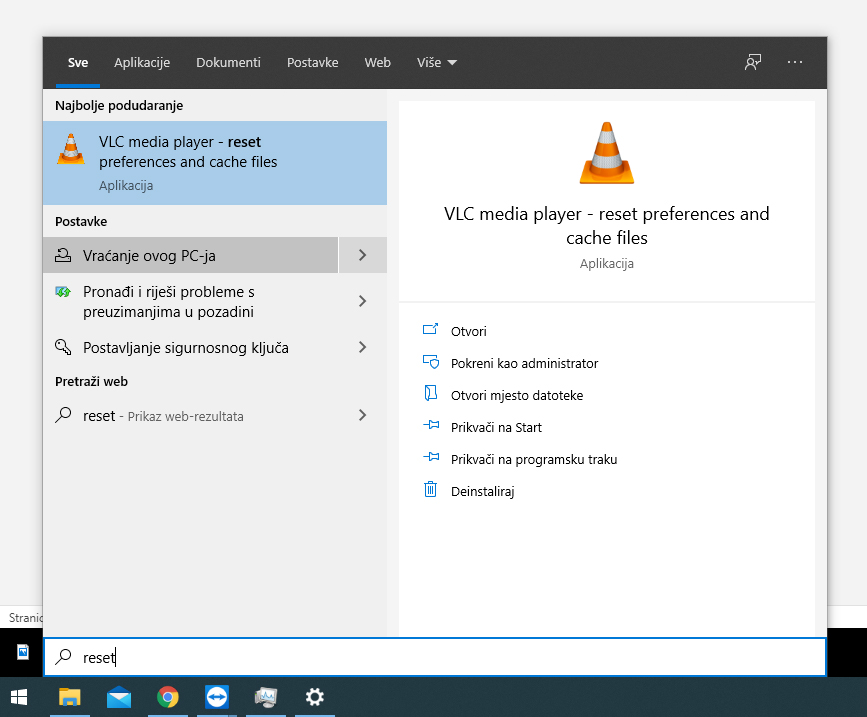This screenshot has width=867, height=717.
Task: Click the key icon beside Postavljanje sigurnosnog ključa
Action: coord(63,347)
